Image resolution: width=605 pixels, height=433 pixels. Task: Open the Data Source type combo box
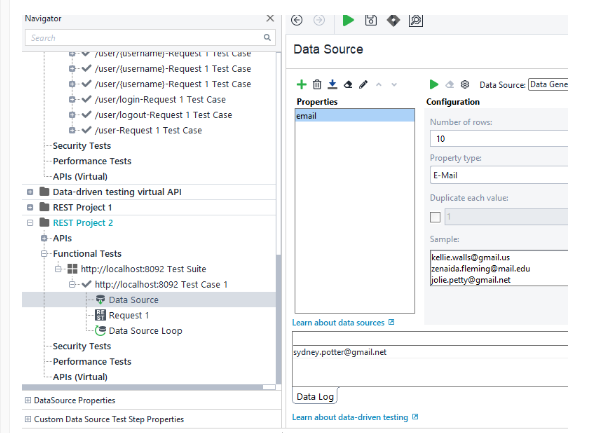[548, 85]
